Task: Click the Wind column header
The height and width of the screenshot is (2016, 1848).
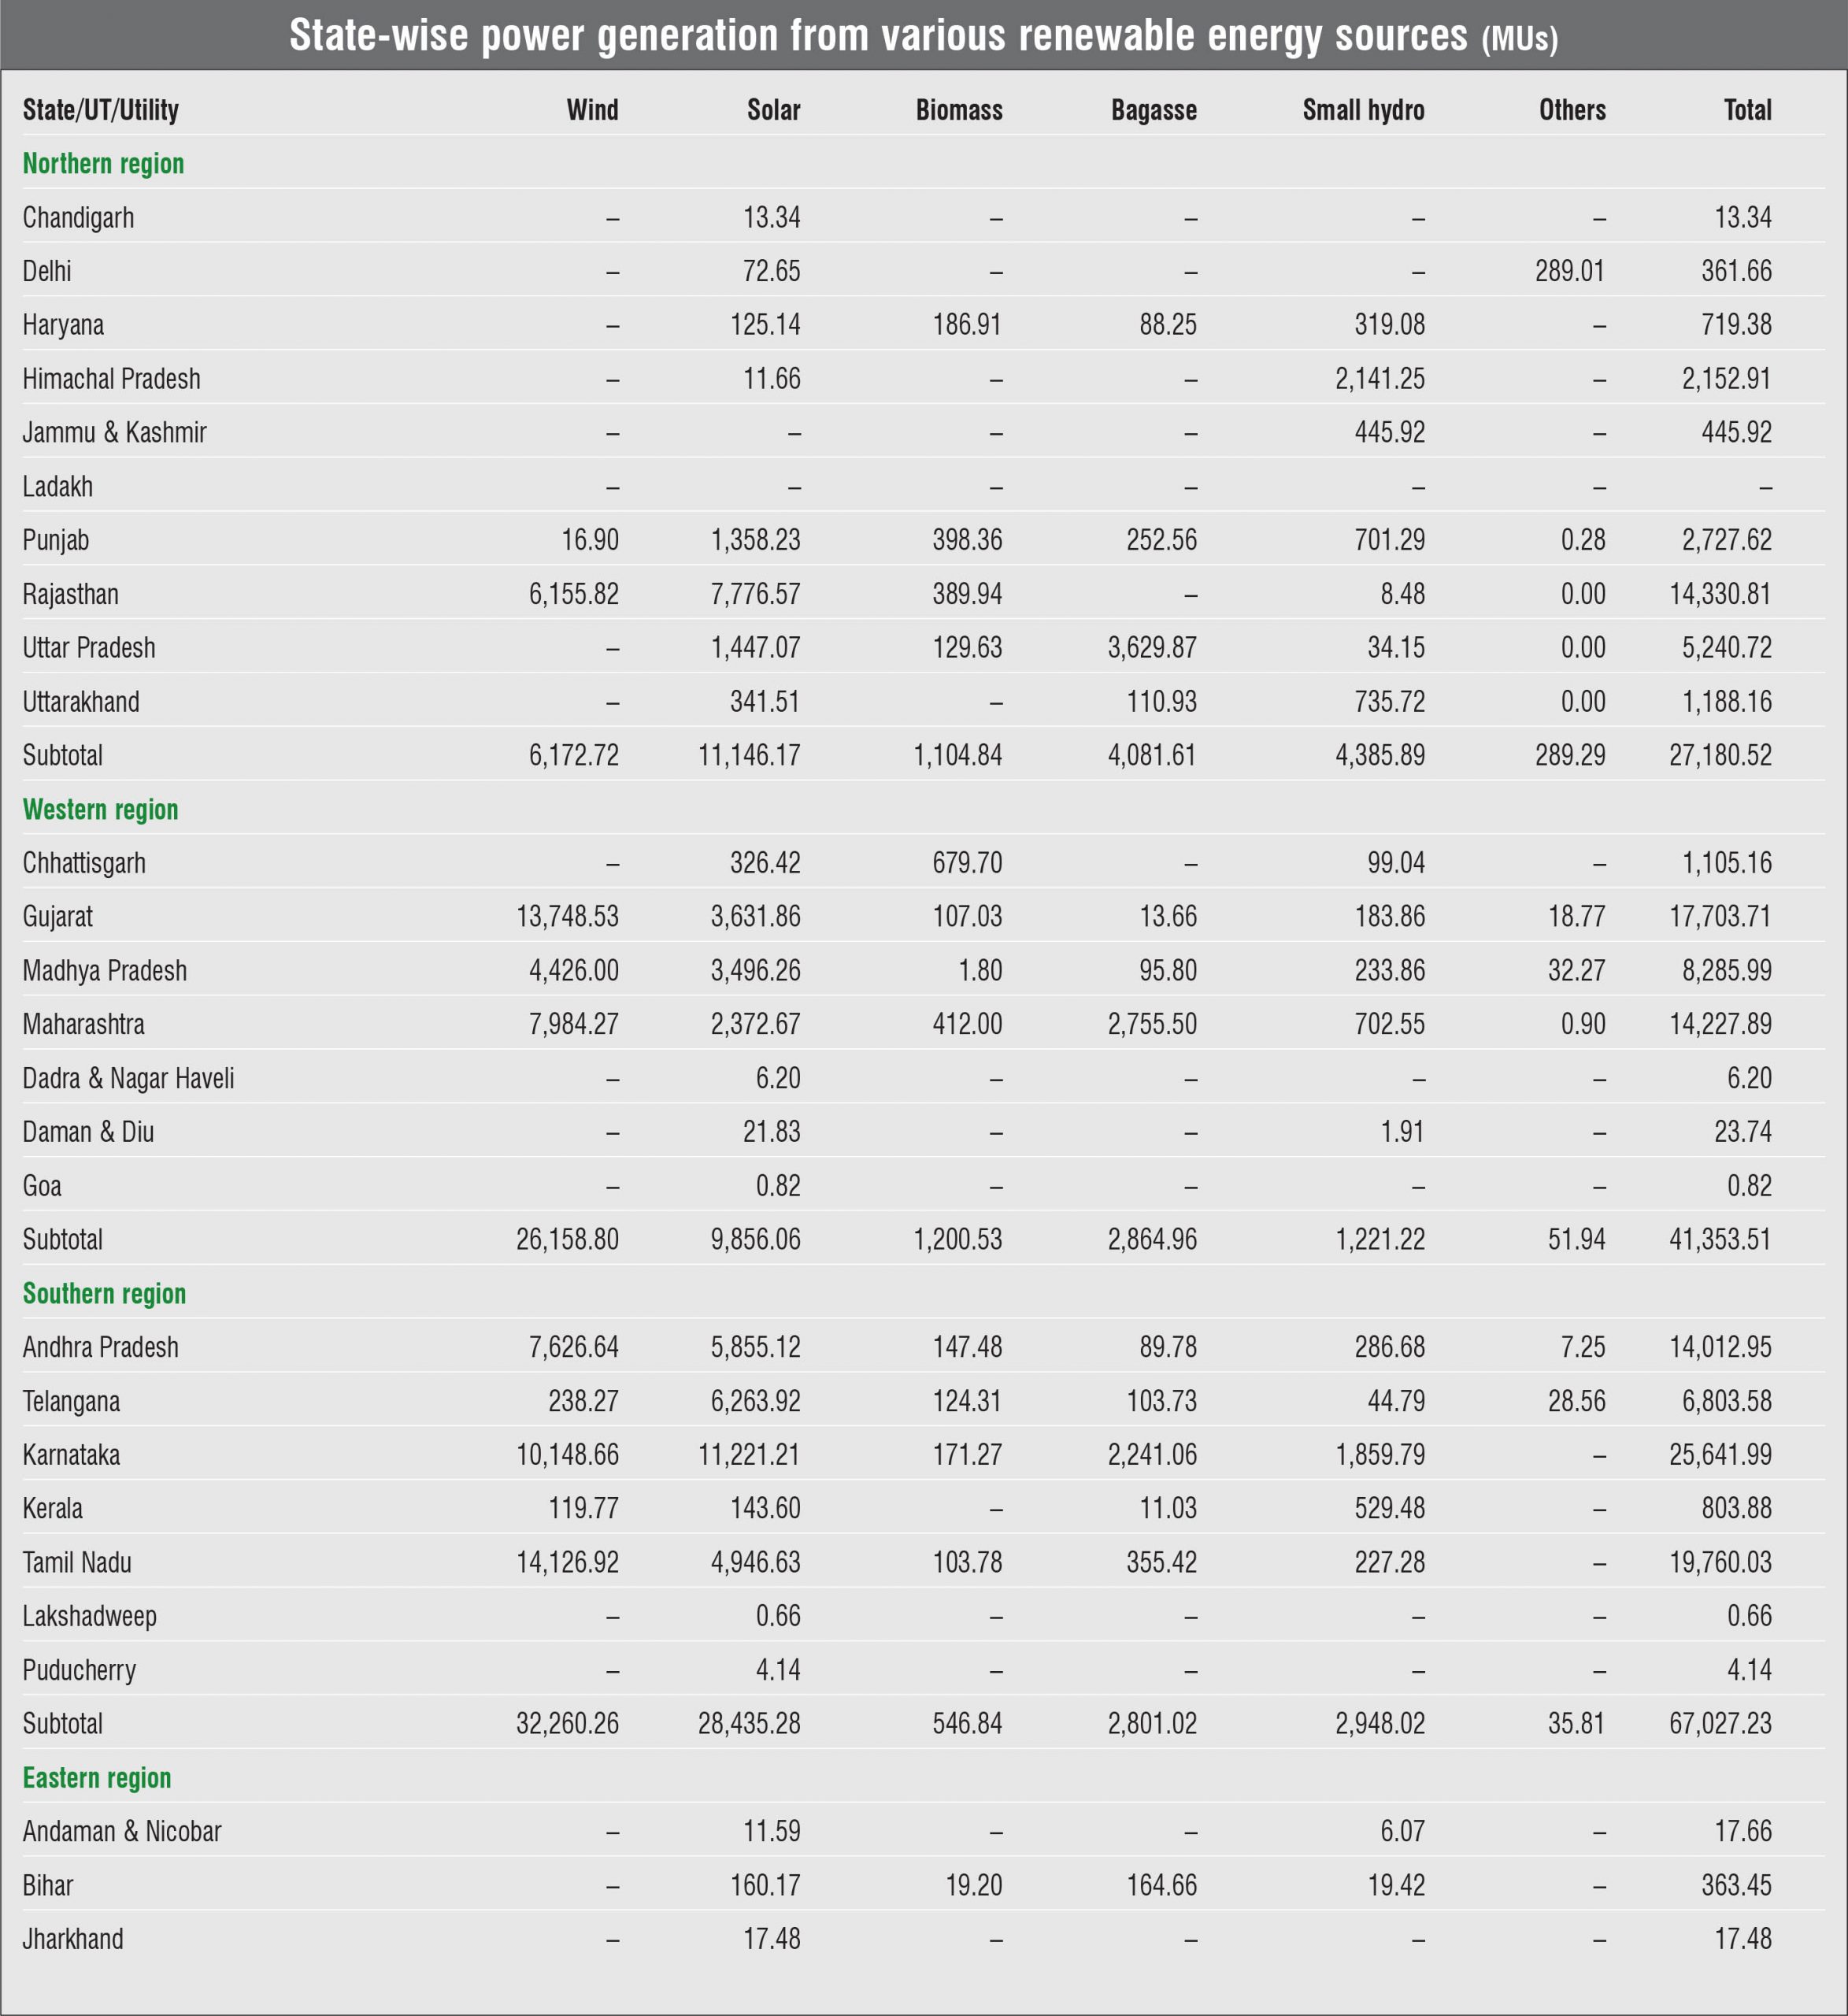Action: (592, 110)
